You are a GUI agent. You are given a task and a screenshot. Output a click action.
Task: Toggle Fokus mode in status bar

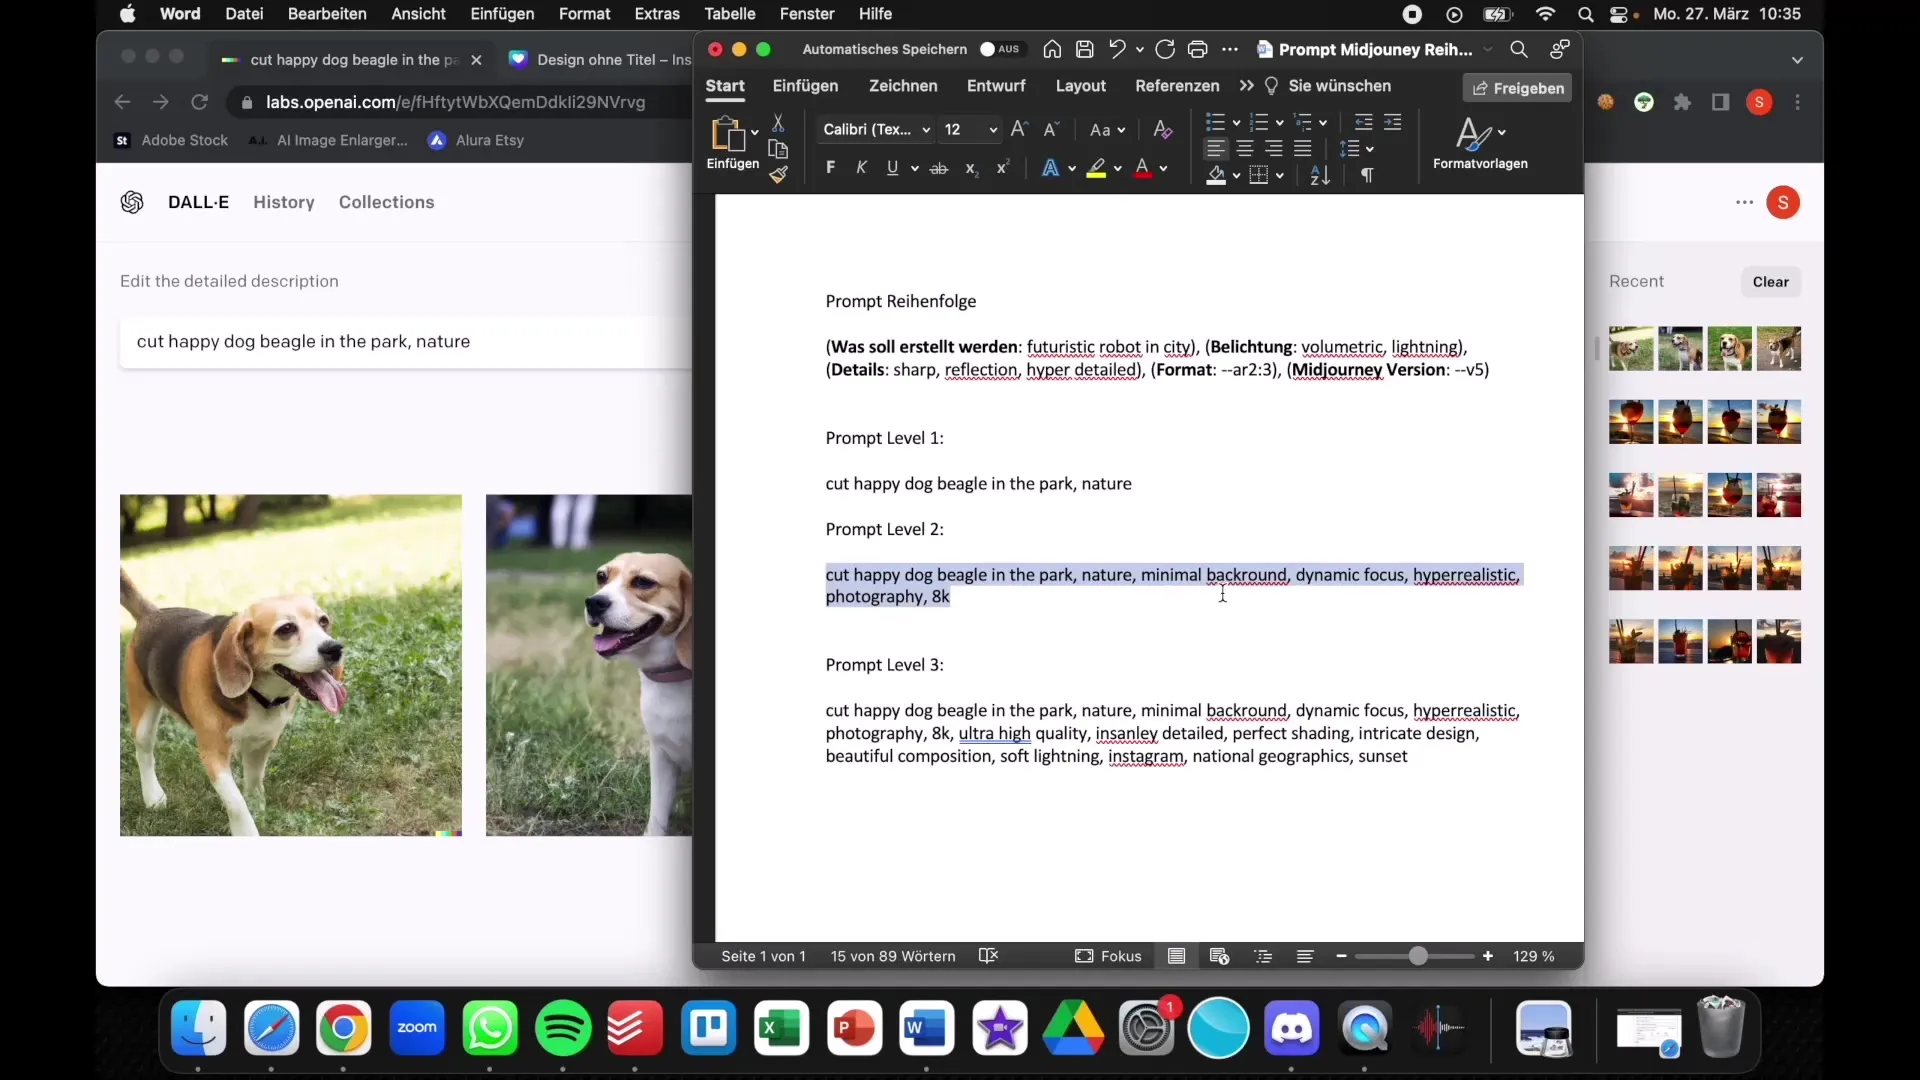(x=1108, y=956)
